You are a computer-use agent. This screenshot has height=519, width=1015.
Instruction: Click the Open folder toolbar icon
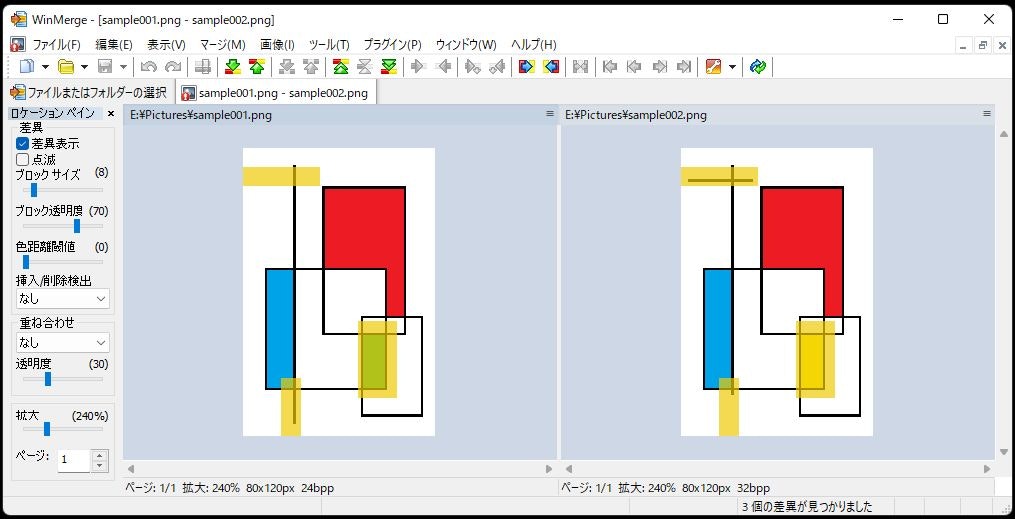click(x=65, y=66)
